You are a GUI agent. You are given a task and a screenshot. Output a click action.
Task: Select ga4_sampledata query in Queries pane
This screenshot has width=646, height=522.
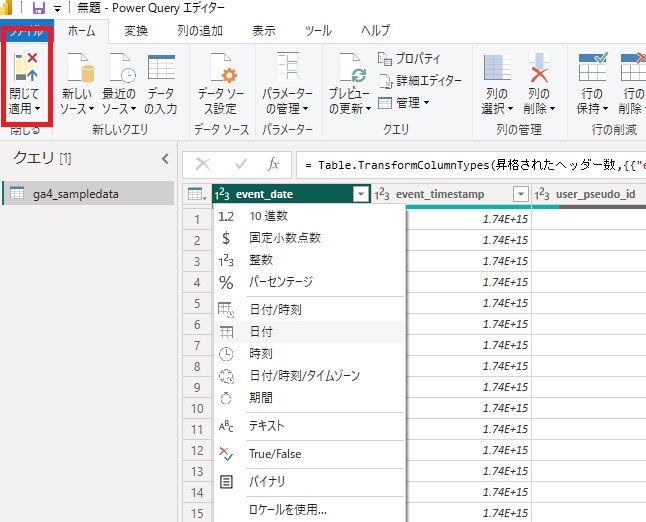coord(88,194)
